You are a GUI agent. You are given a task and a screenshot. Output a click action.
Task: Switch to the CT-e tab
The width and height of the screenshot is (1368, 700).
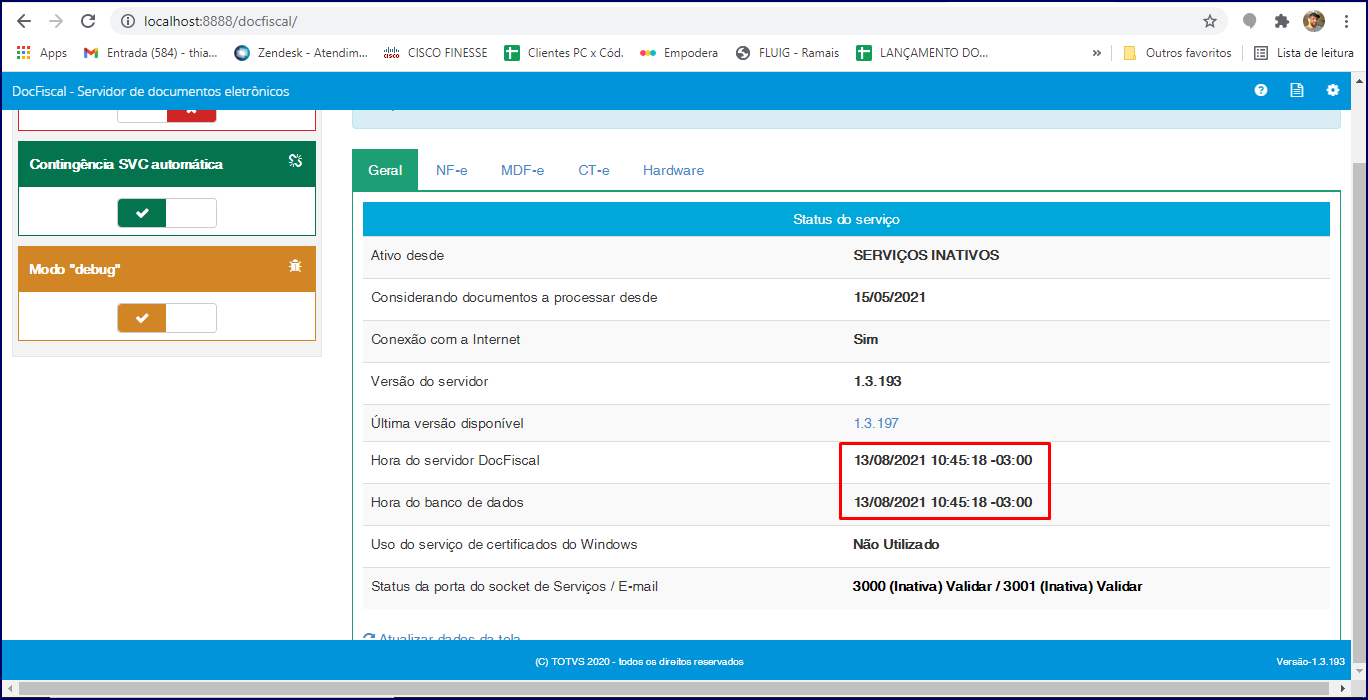click(594, 170)
